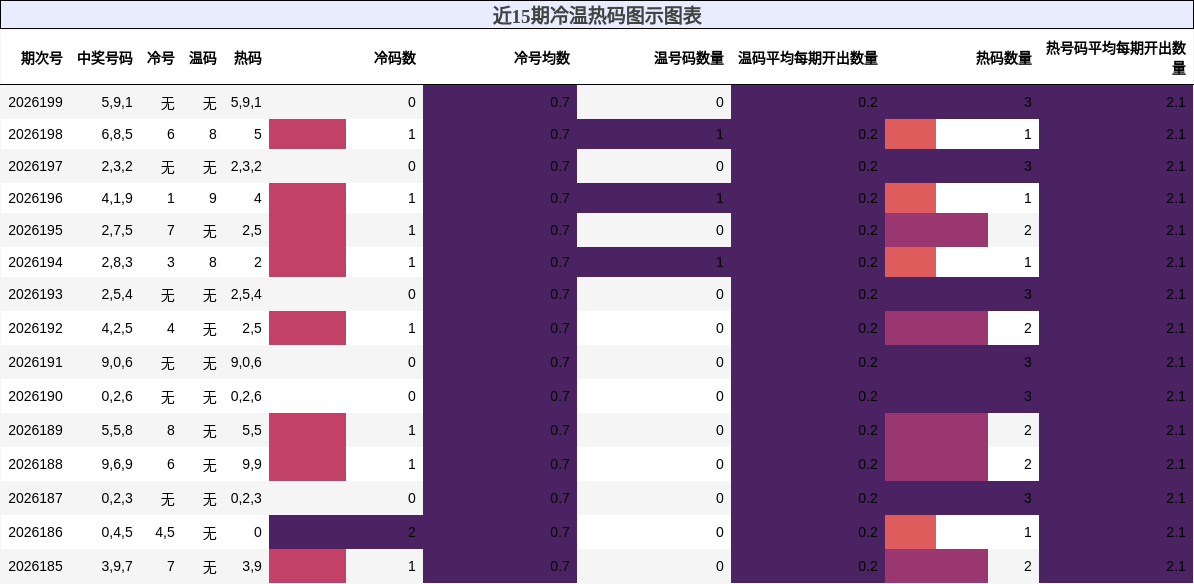Select issue number 2026192
The height and width of the screenshot is (584, 1194).
[36, 328]
